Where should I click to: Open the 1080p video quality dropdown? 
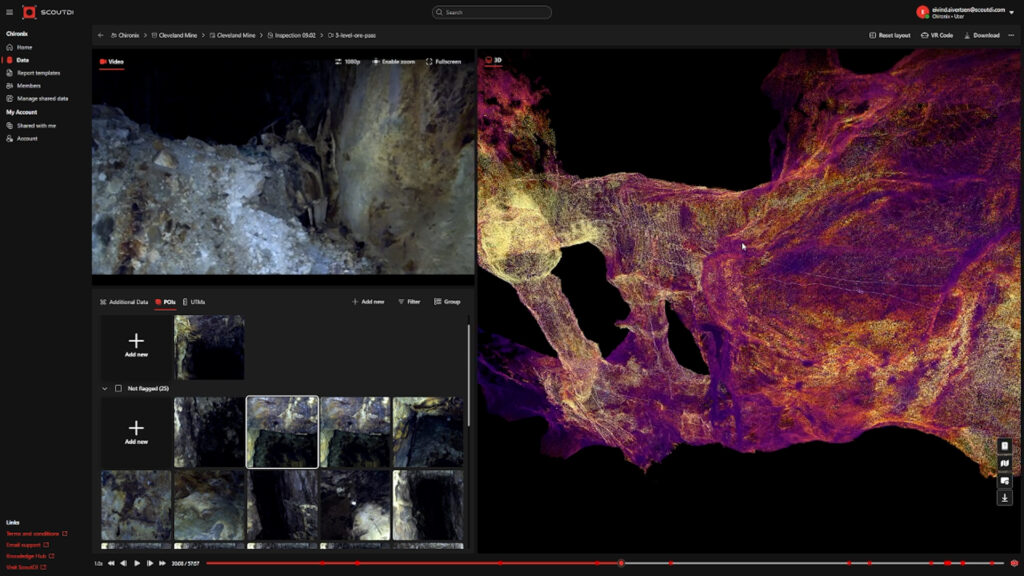tap(347, 61)
